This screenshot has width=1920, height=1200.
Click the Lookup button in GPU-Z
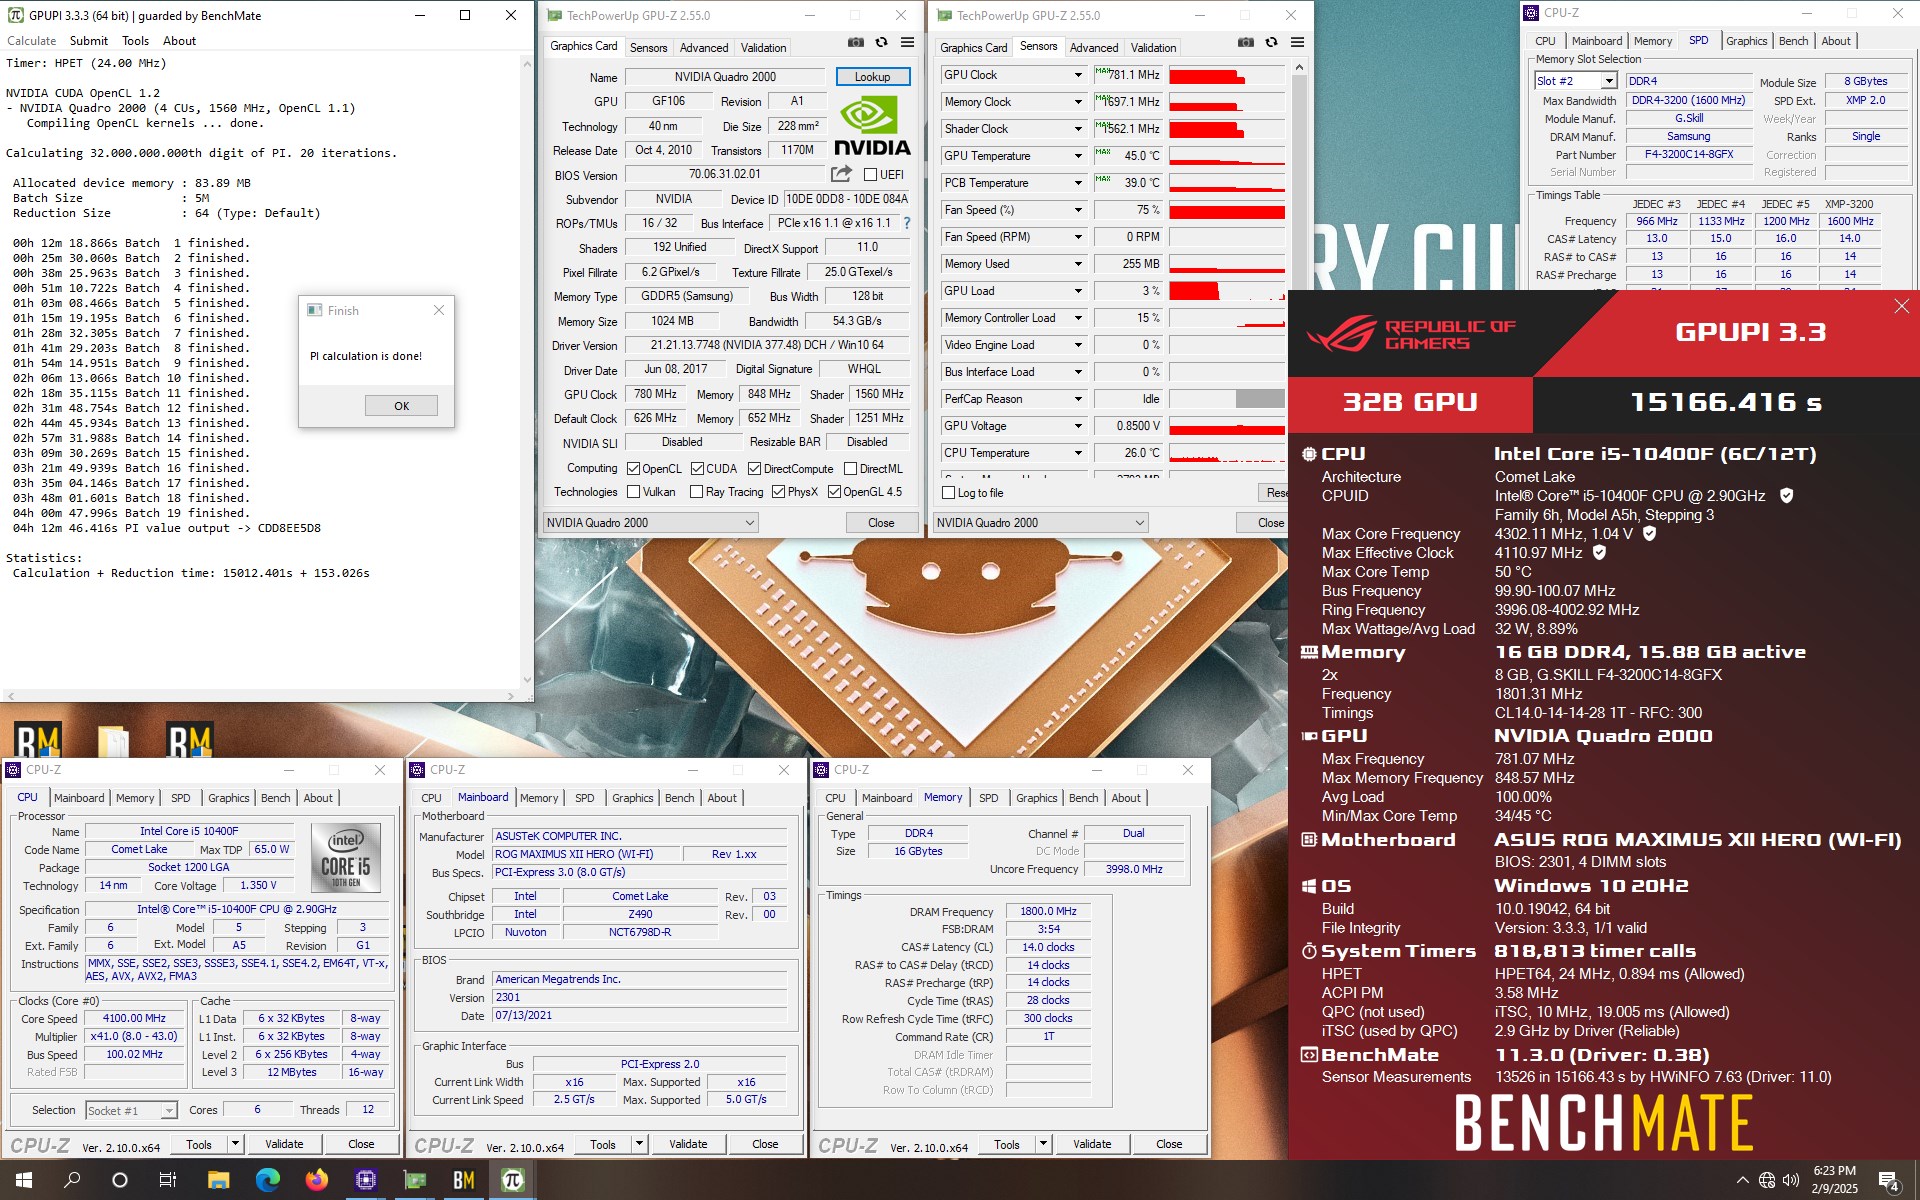coord(872,77)
